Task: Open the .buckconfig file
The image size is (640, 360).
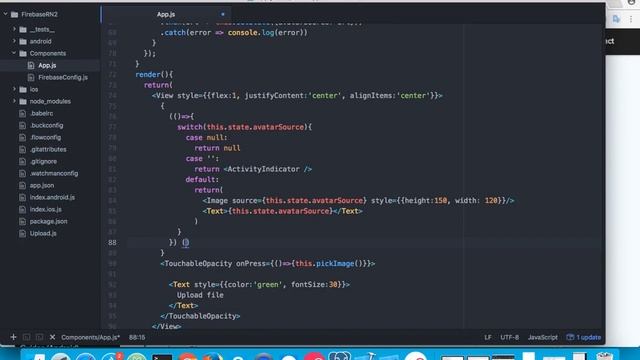Action: [46, 125]
